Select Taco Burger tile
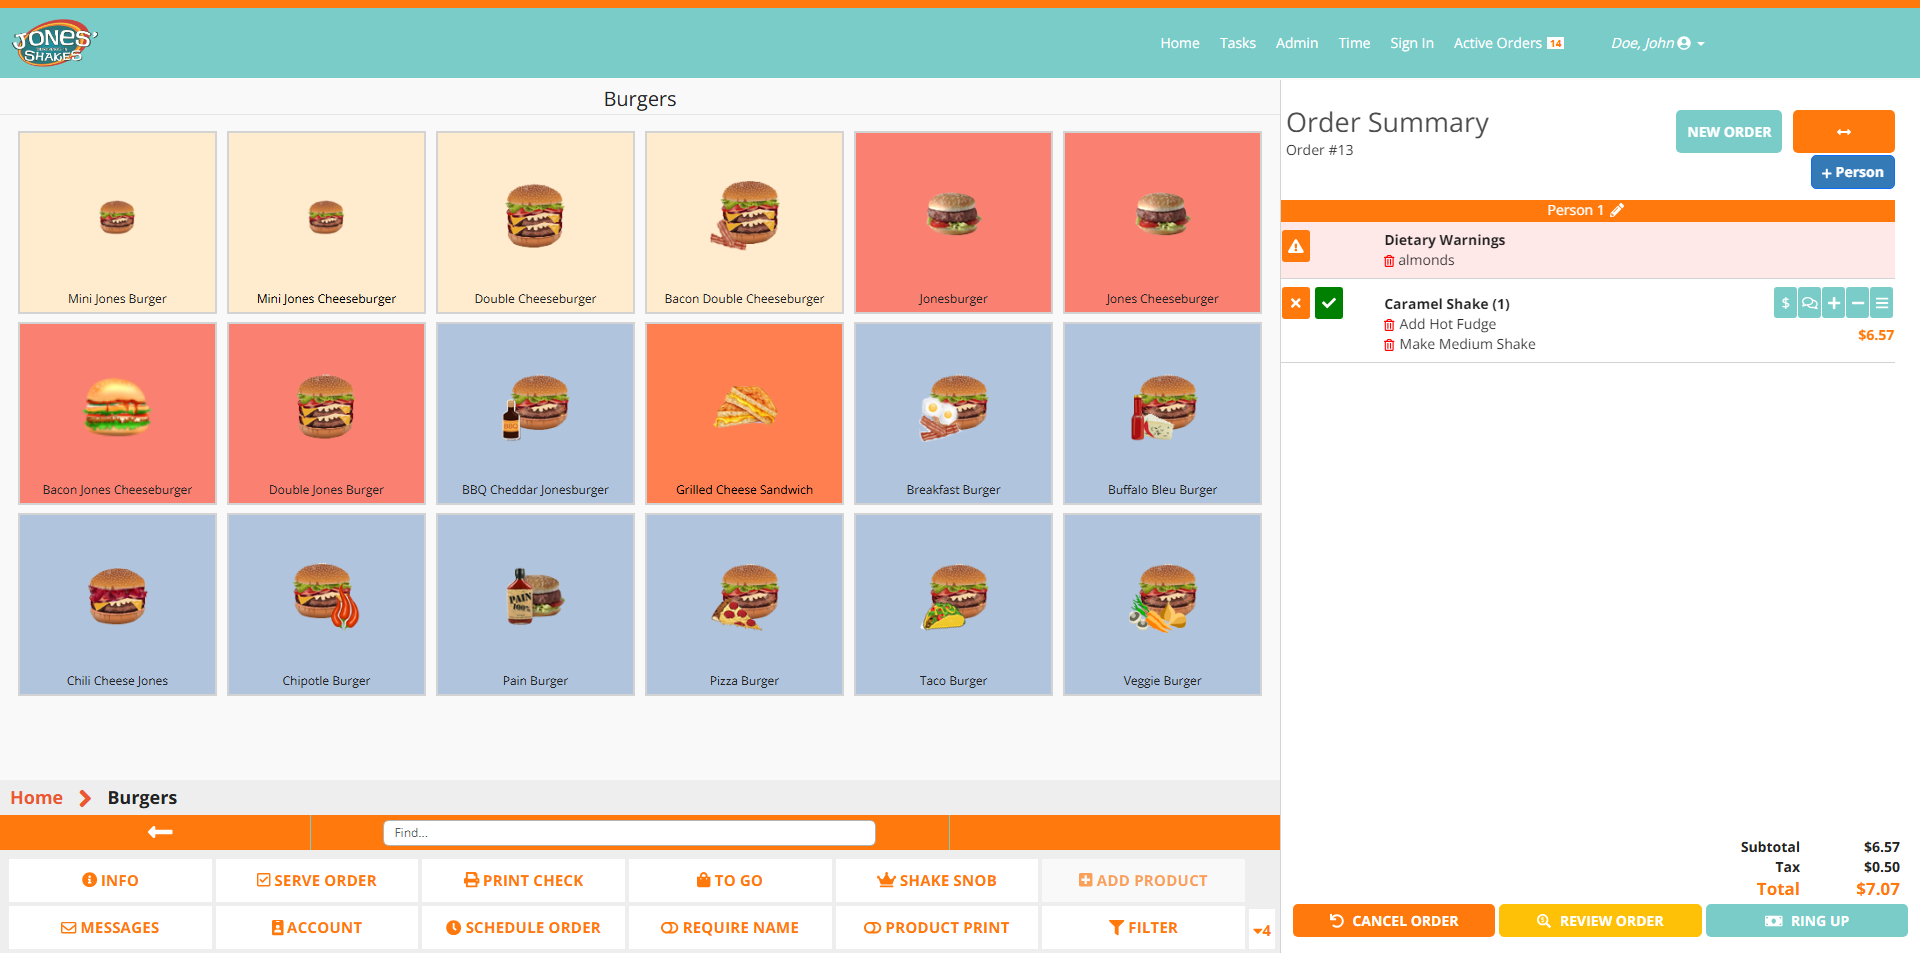 (953, 604)
